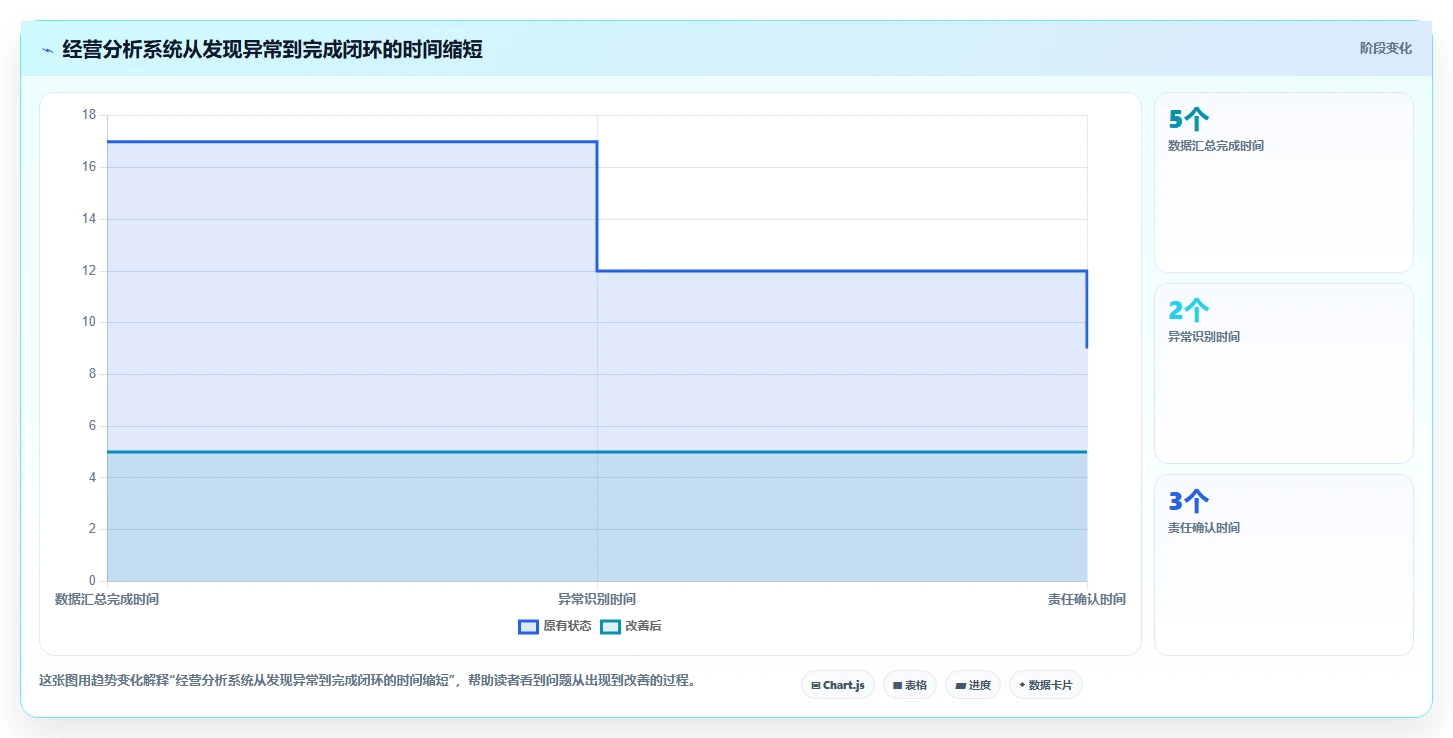Toggle the 原有状态 legend swatch

click(x=528, y=627)
